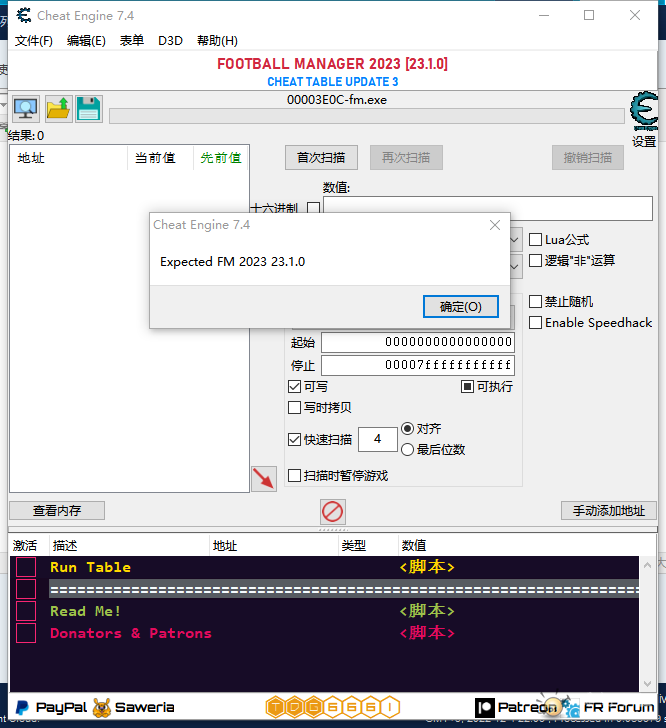
Task: Open the scan type dropdown arrow
Action: (515, 240)
